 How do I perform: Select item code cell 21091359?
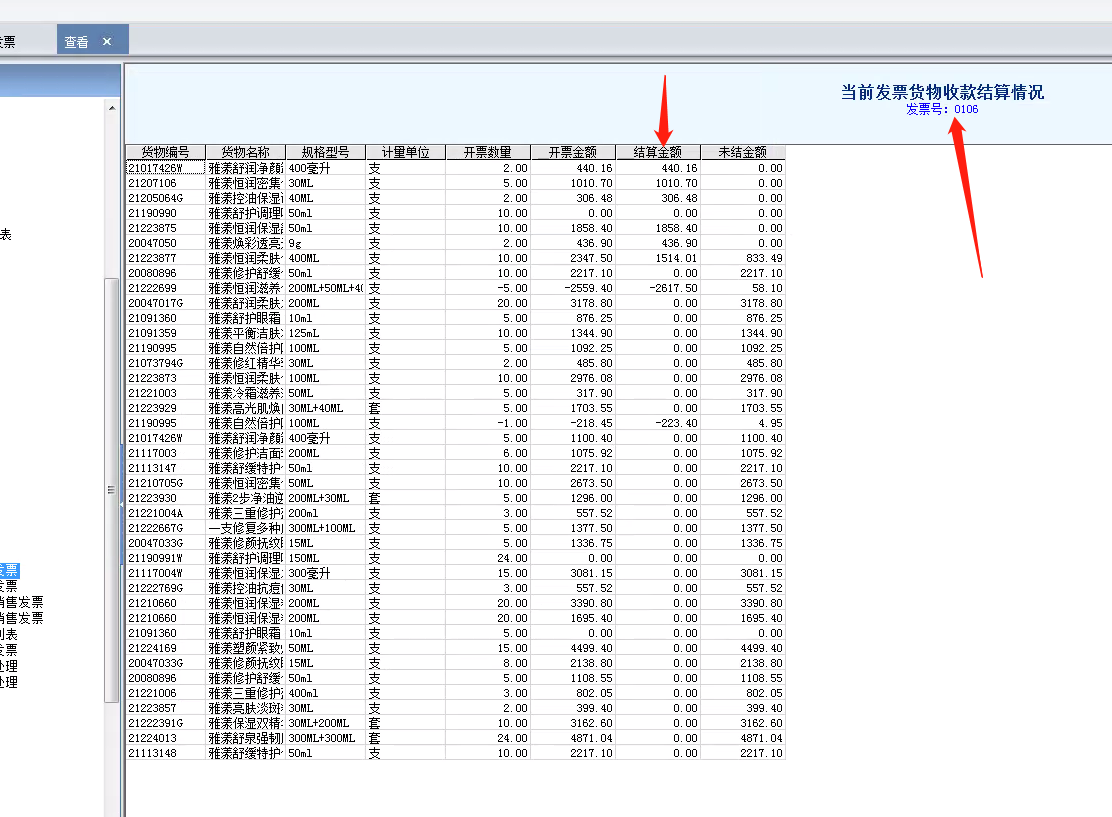tap(165, 333)
